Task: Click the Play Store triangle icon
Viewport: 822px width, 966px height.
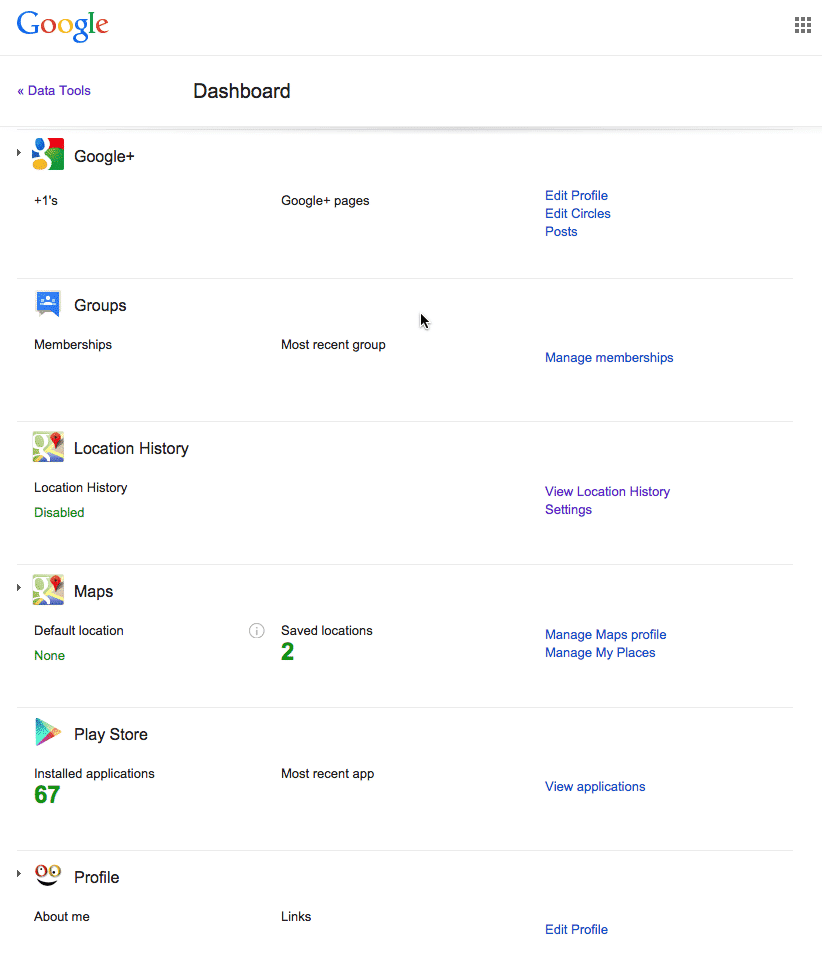Action: (48, 733)
